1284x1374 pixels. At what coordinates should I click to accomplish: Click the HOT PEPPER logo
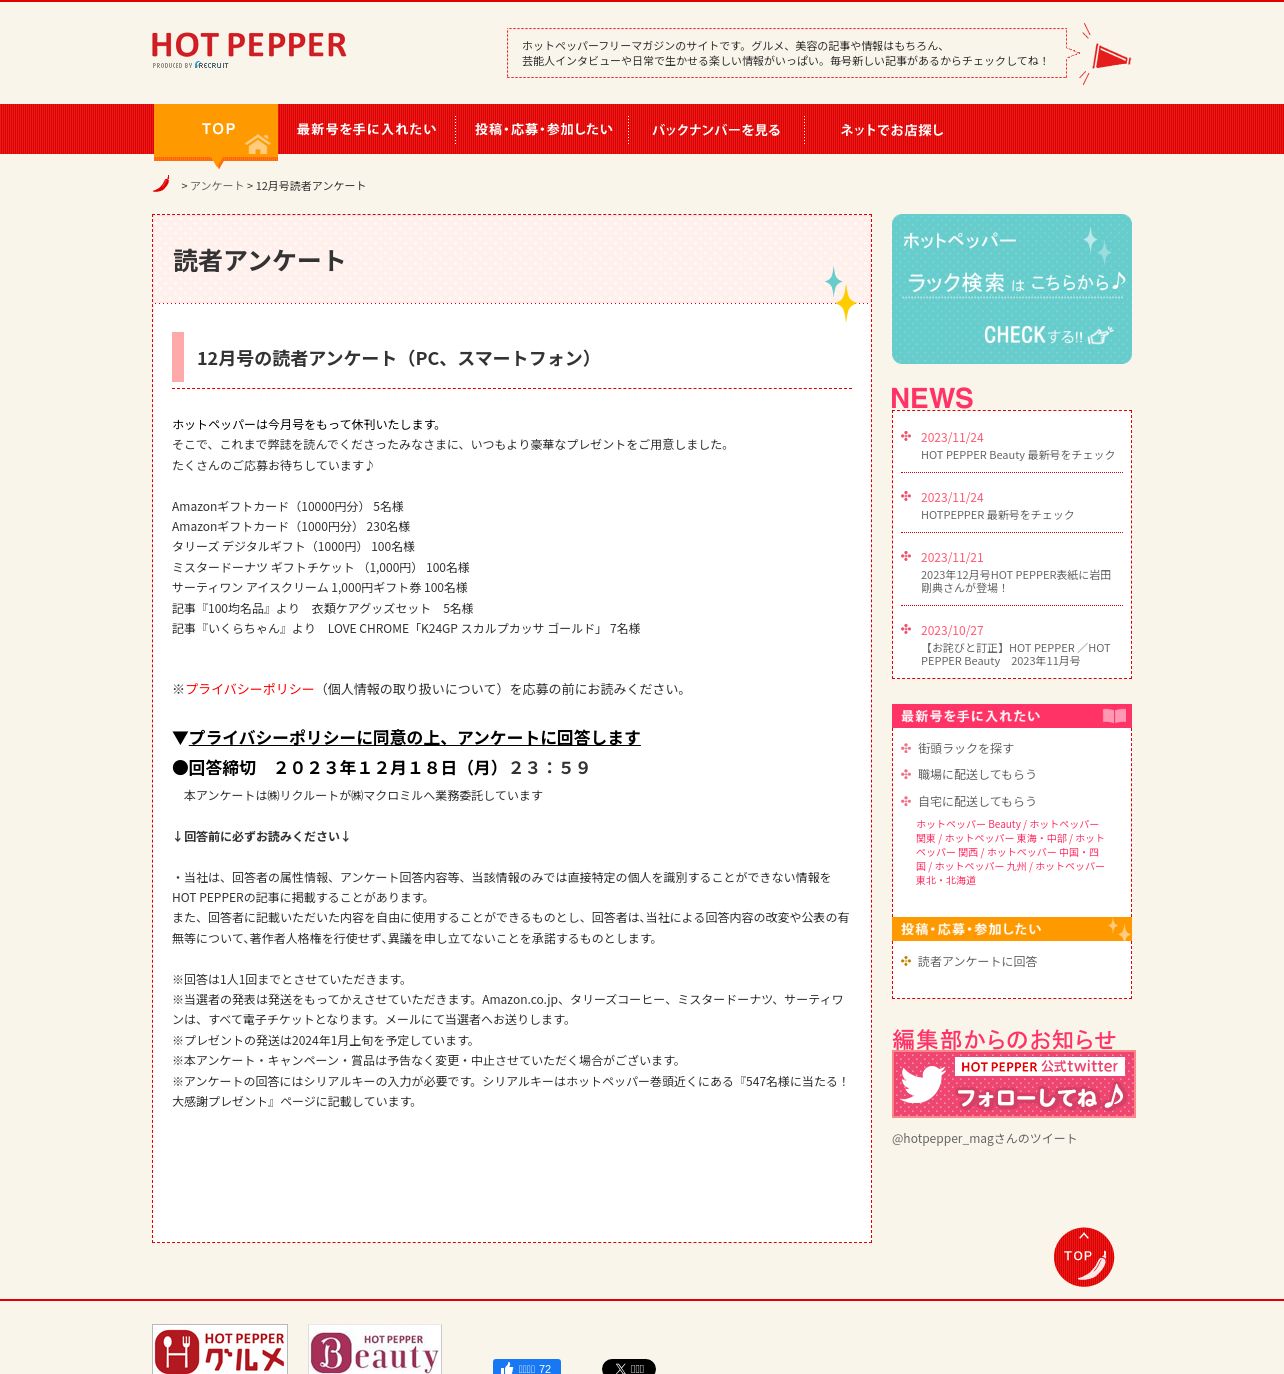pyautogui.click(x=249, y=49)
